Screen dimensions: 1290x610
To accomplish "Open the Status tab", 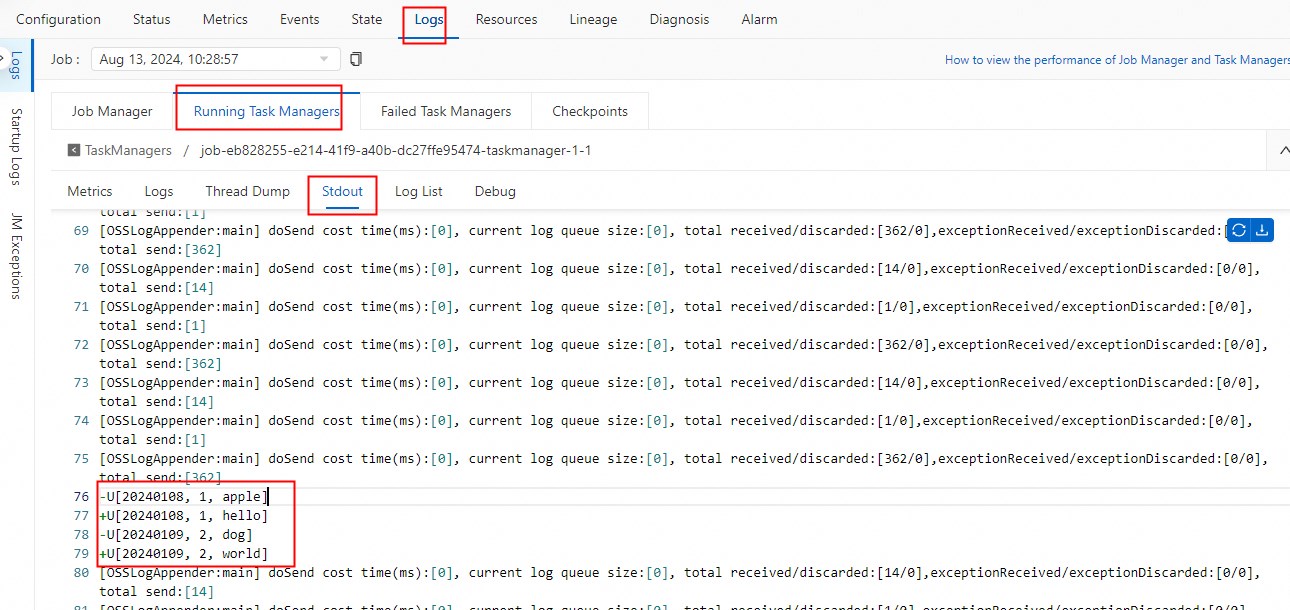I will [151, 19].
